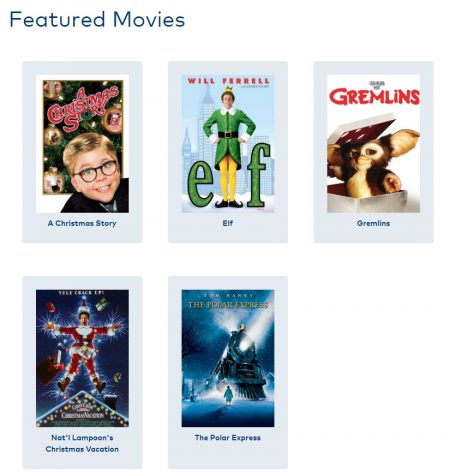Open the A Christmas Story poster
The height and width of the screenshot is (473, 450).
pos(82,144)
